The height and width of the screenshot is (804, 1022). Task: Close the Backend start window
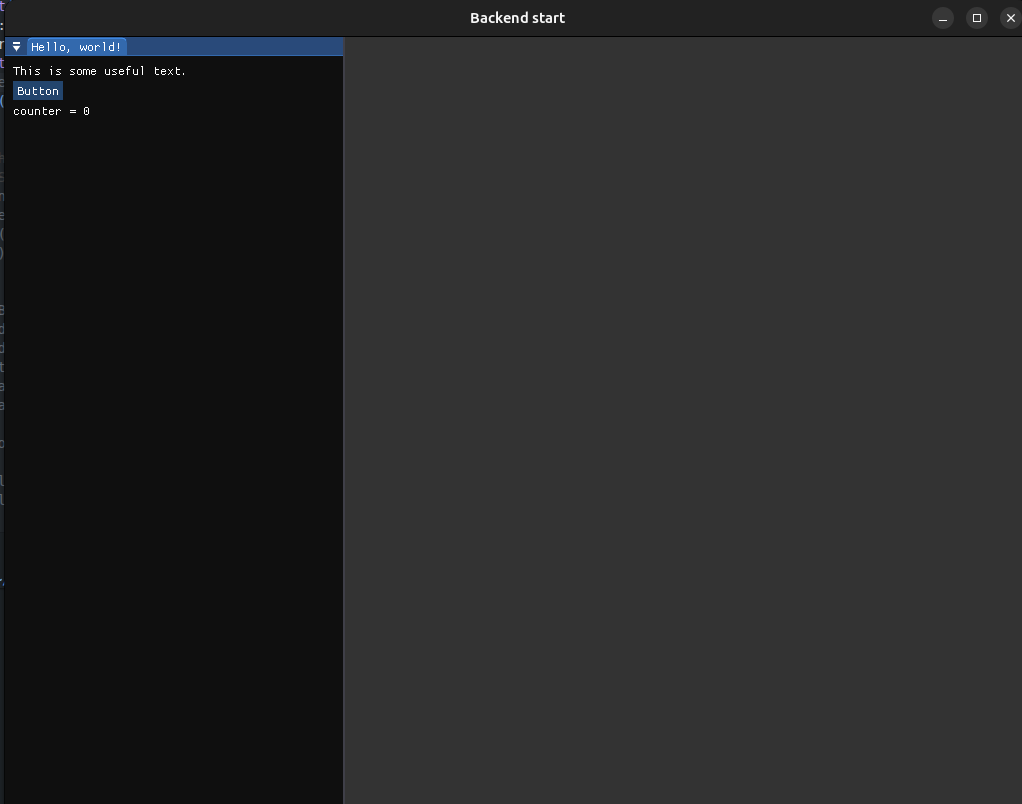pos(1009,18)
